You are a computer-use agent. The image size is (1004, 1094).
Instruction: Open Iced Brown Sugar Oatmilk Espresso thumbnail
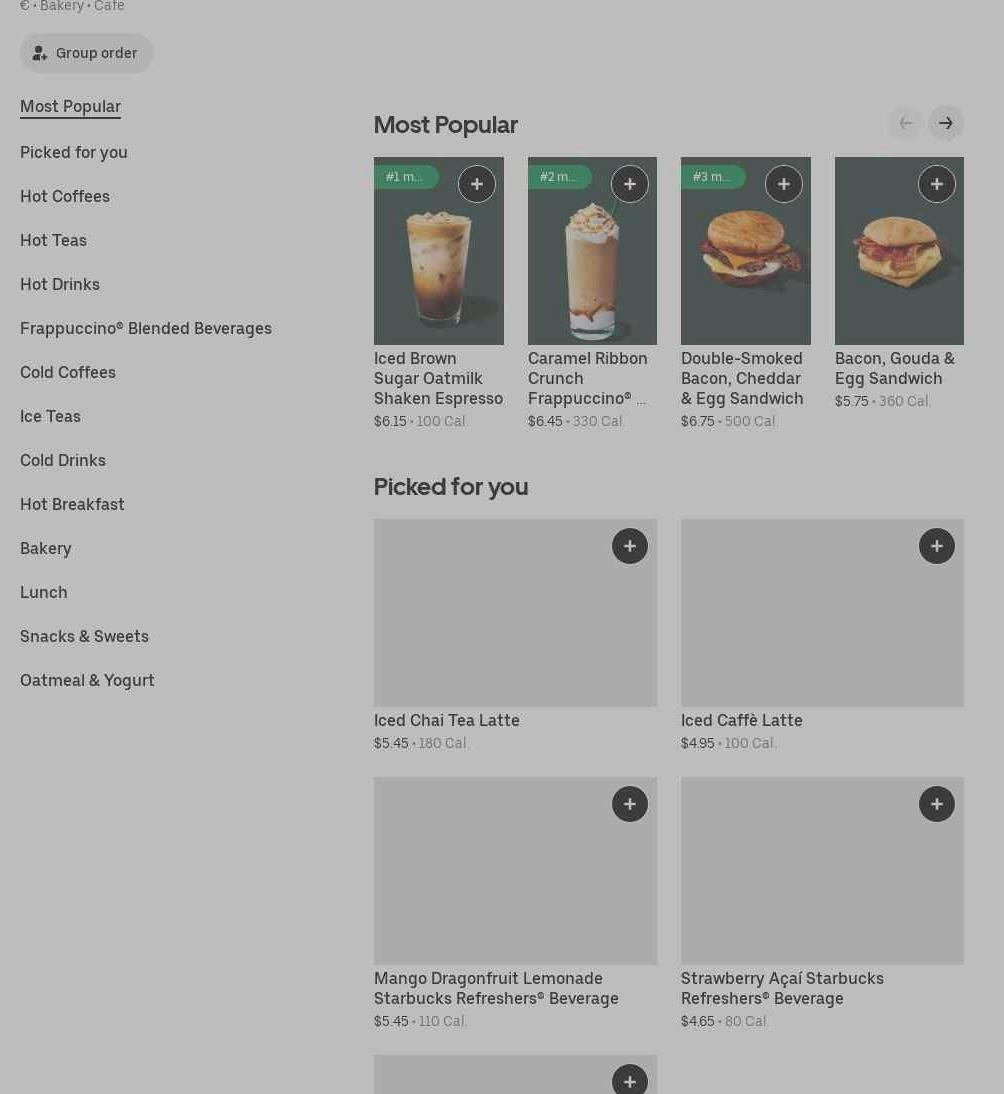439,251
